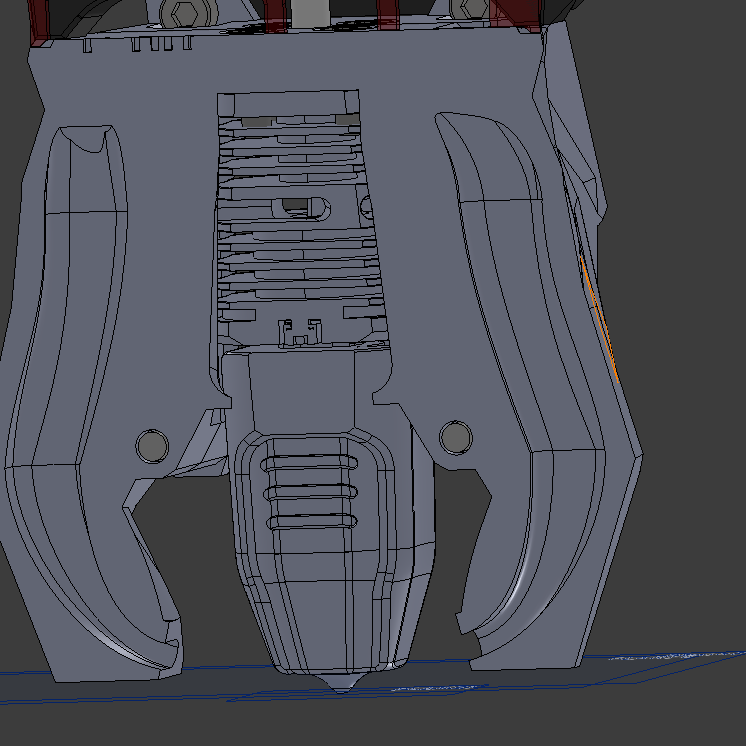This screenshot has height=746, width=746.
Task: Click the right round pin hole on the model
Action: tap(456, 437)
